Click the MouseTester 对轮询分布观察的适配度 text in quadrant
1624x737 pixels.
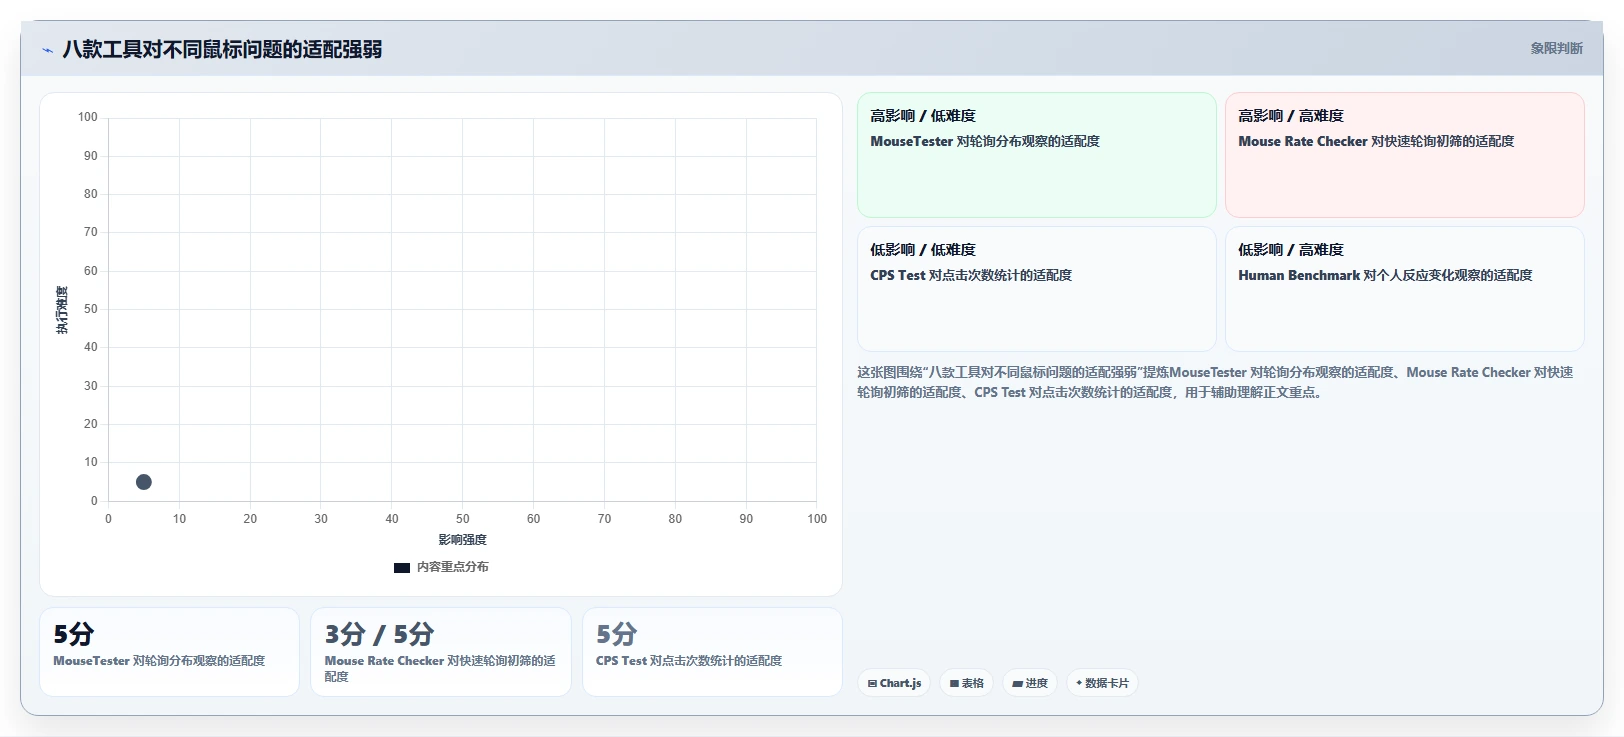pyautogui.click(x=985, y=142)
